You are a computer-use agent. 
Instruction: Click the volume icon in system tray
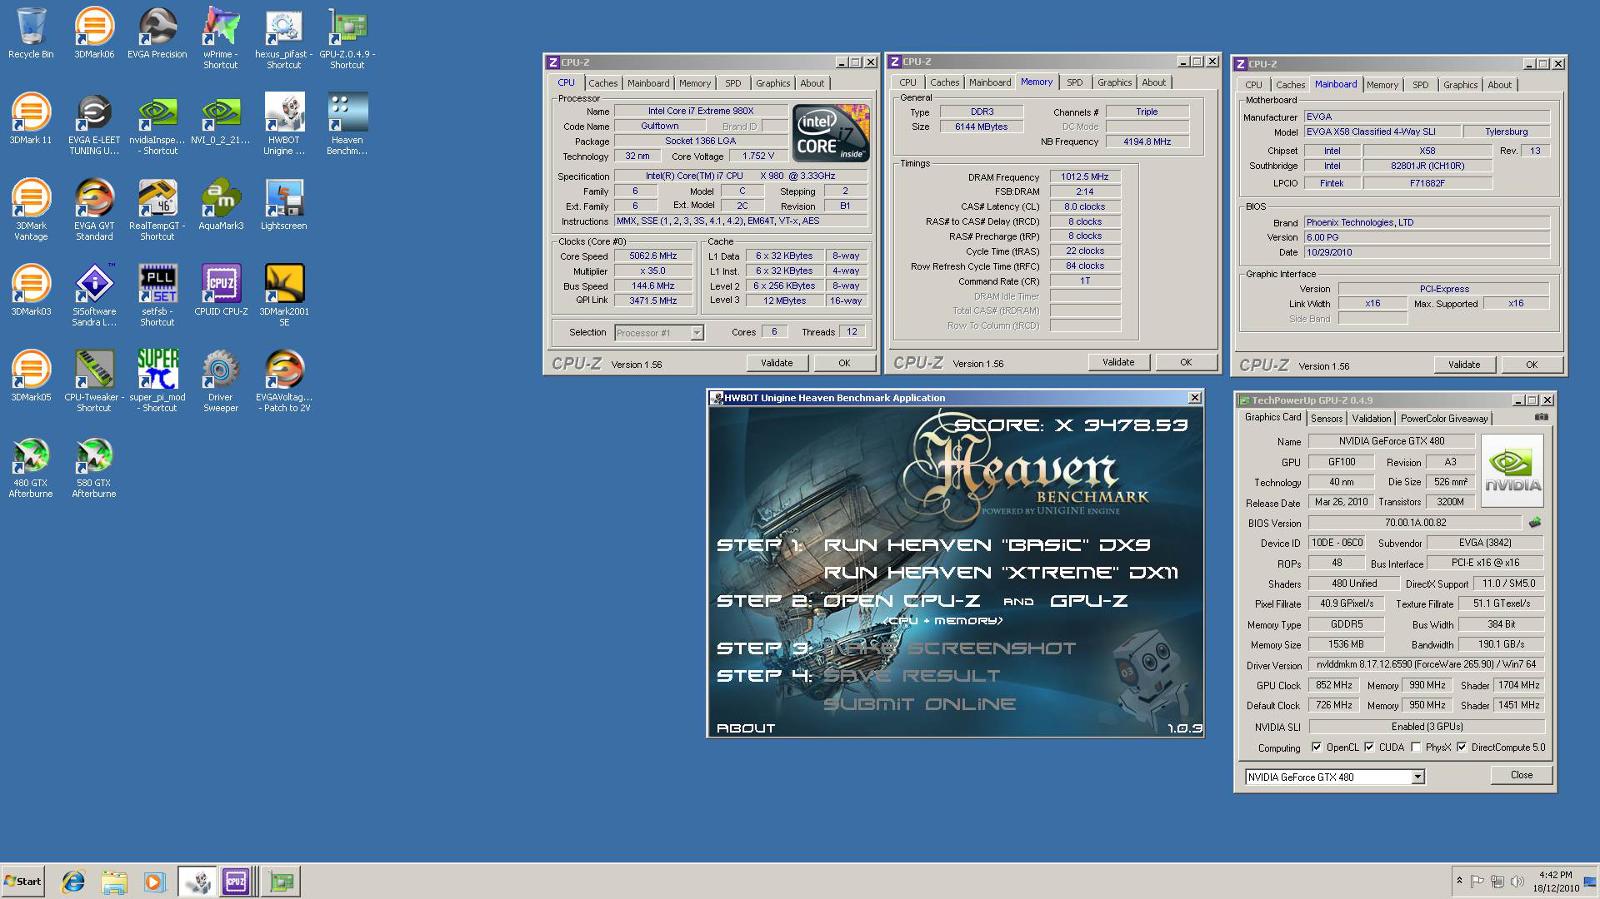[x=1517, y=881]
